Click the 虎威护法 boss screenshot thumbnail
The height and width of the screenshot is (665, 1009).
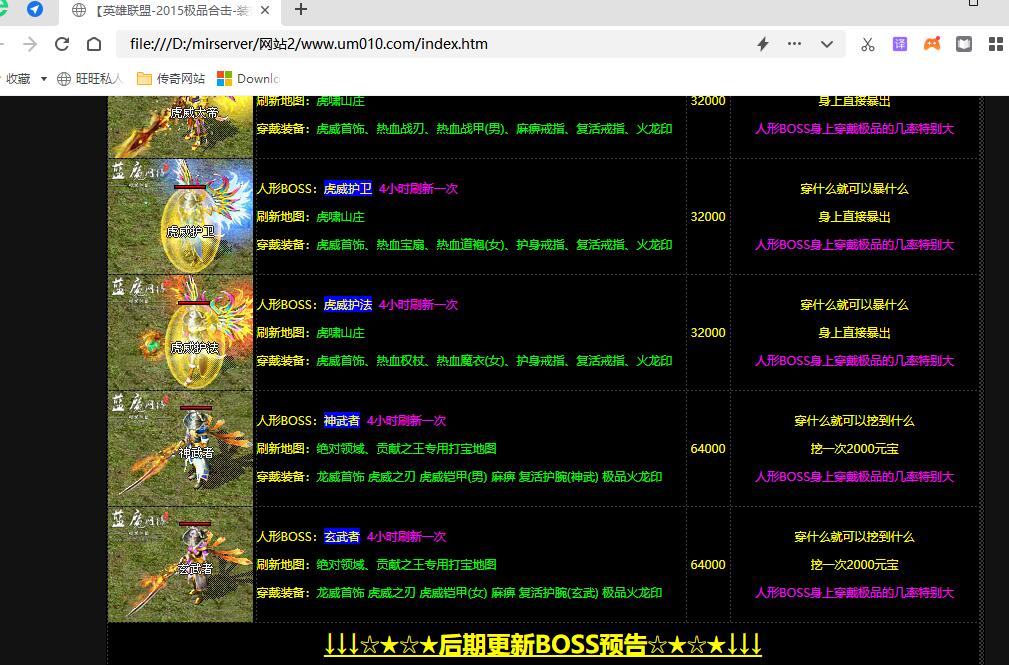coord(181,333)
